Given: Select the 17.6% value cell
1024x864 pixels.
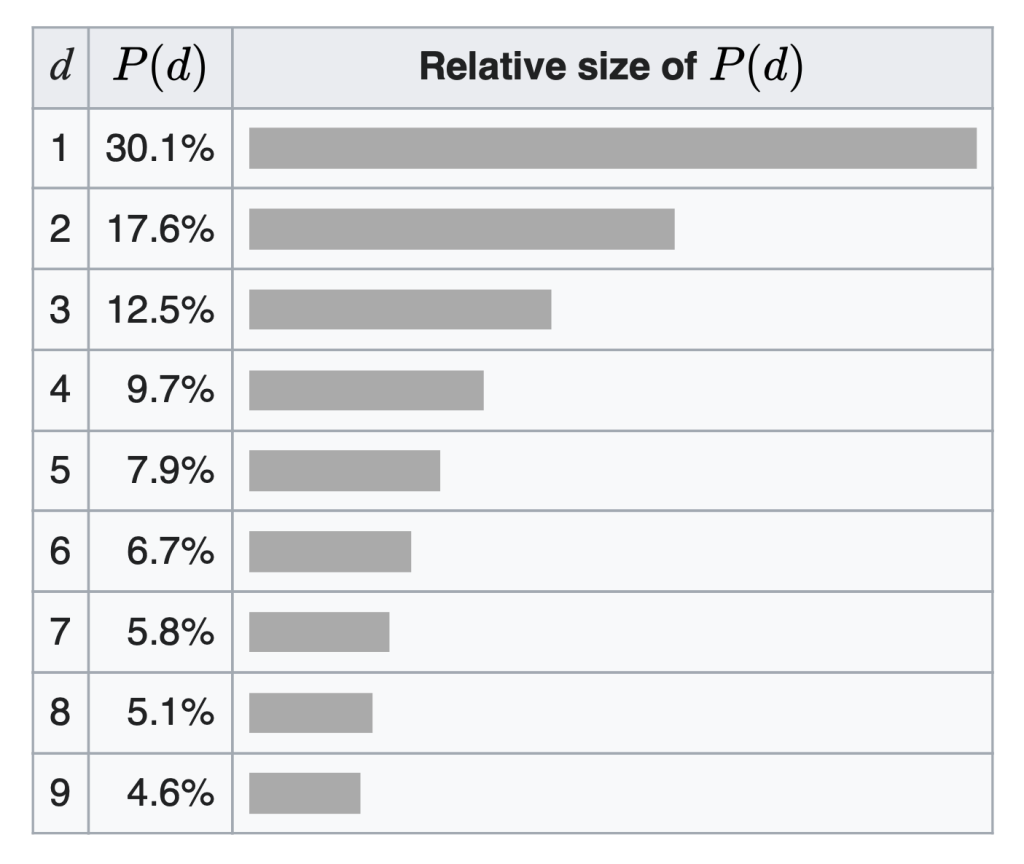Looking at the screenshot, I should tap(160, 229).
